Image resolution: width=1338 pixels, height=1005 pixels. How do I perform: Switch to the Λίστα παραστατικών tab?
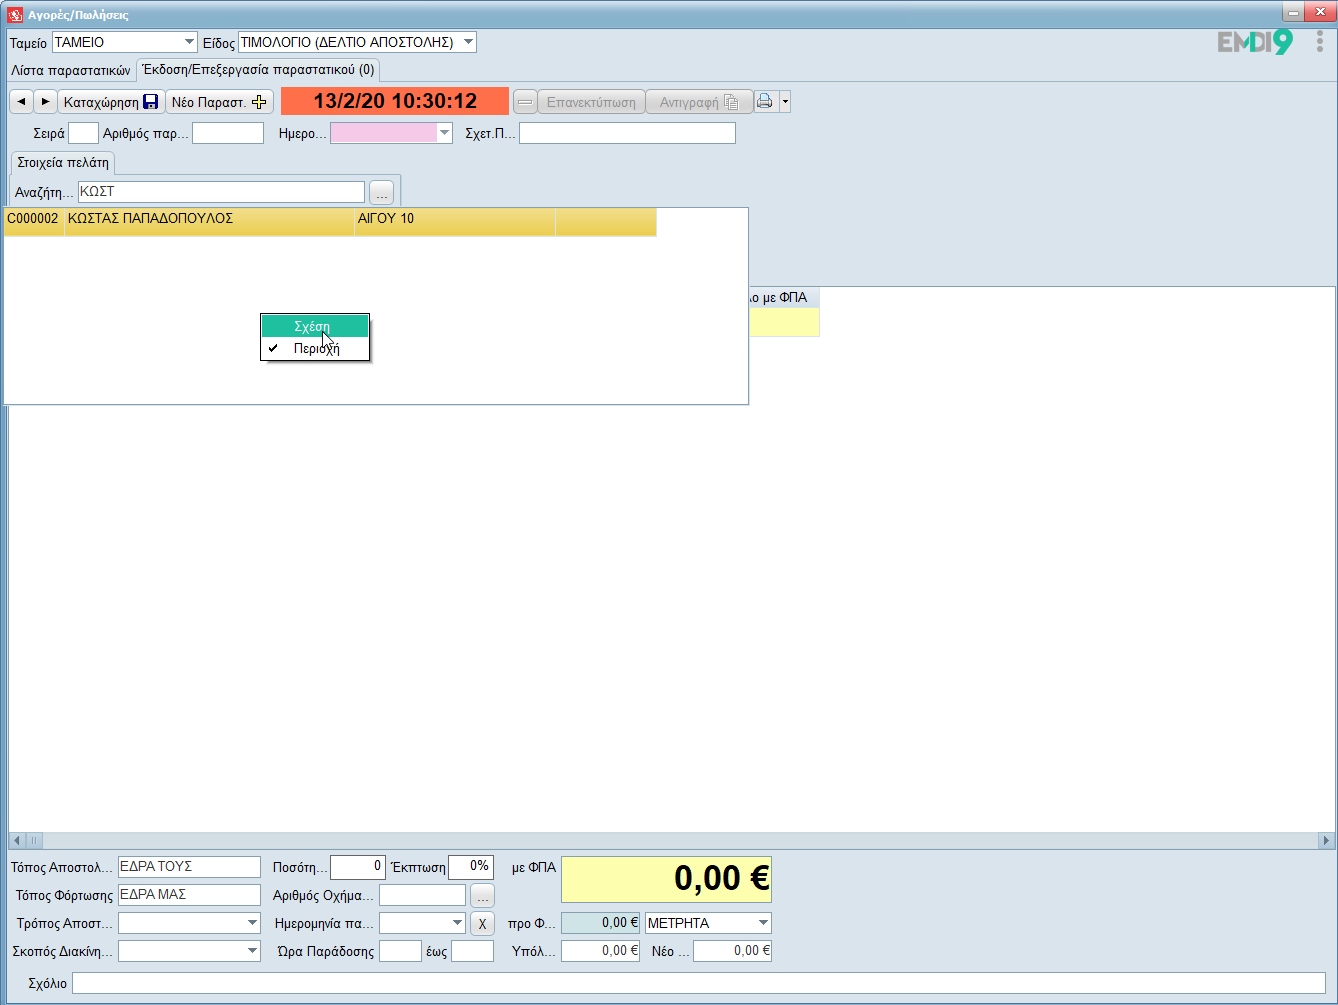tap(71, 70)
